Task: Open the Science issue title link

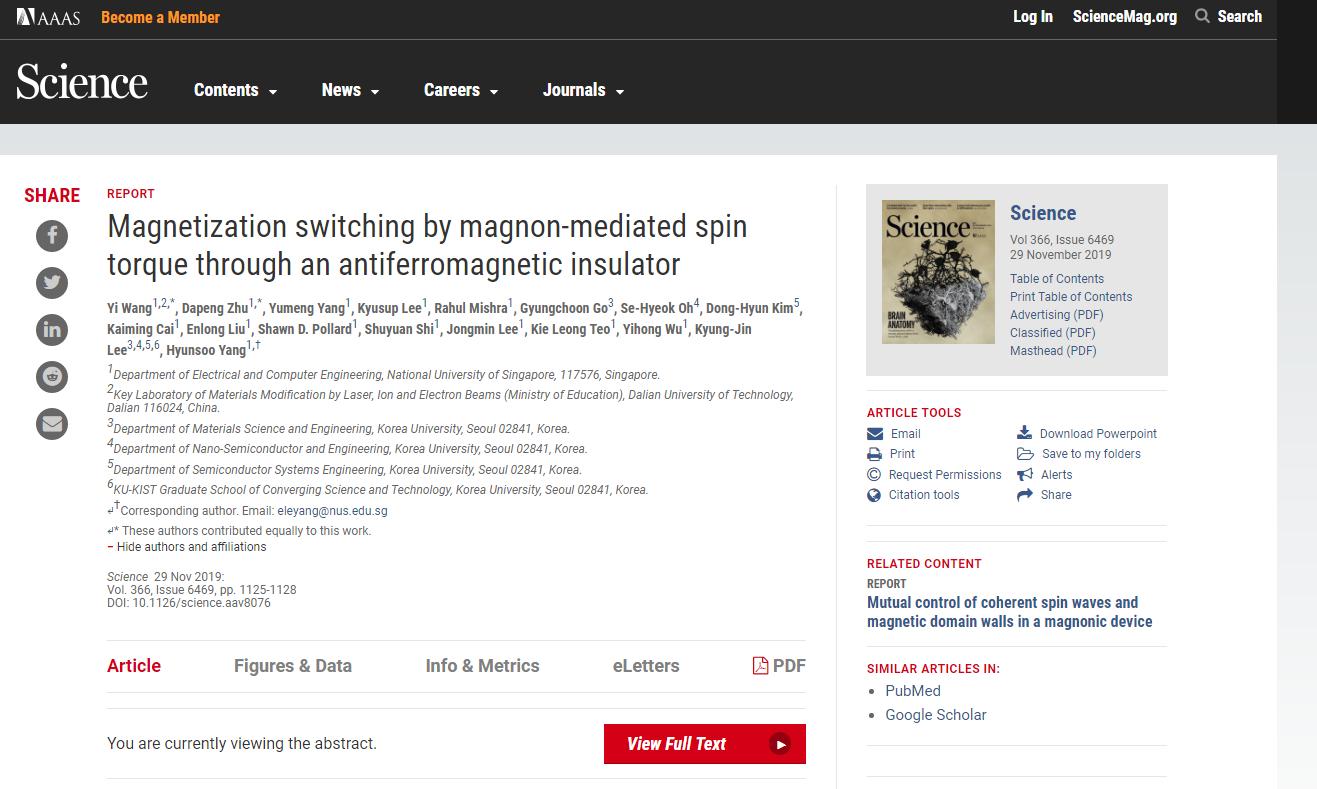Action: [1043, 213]
